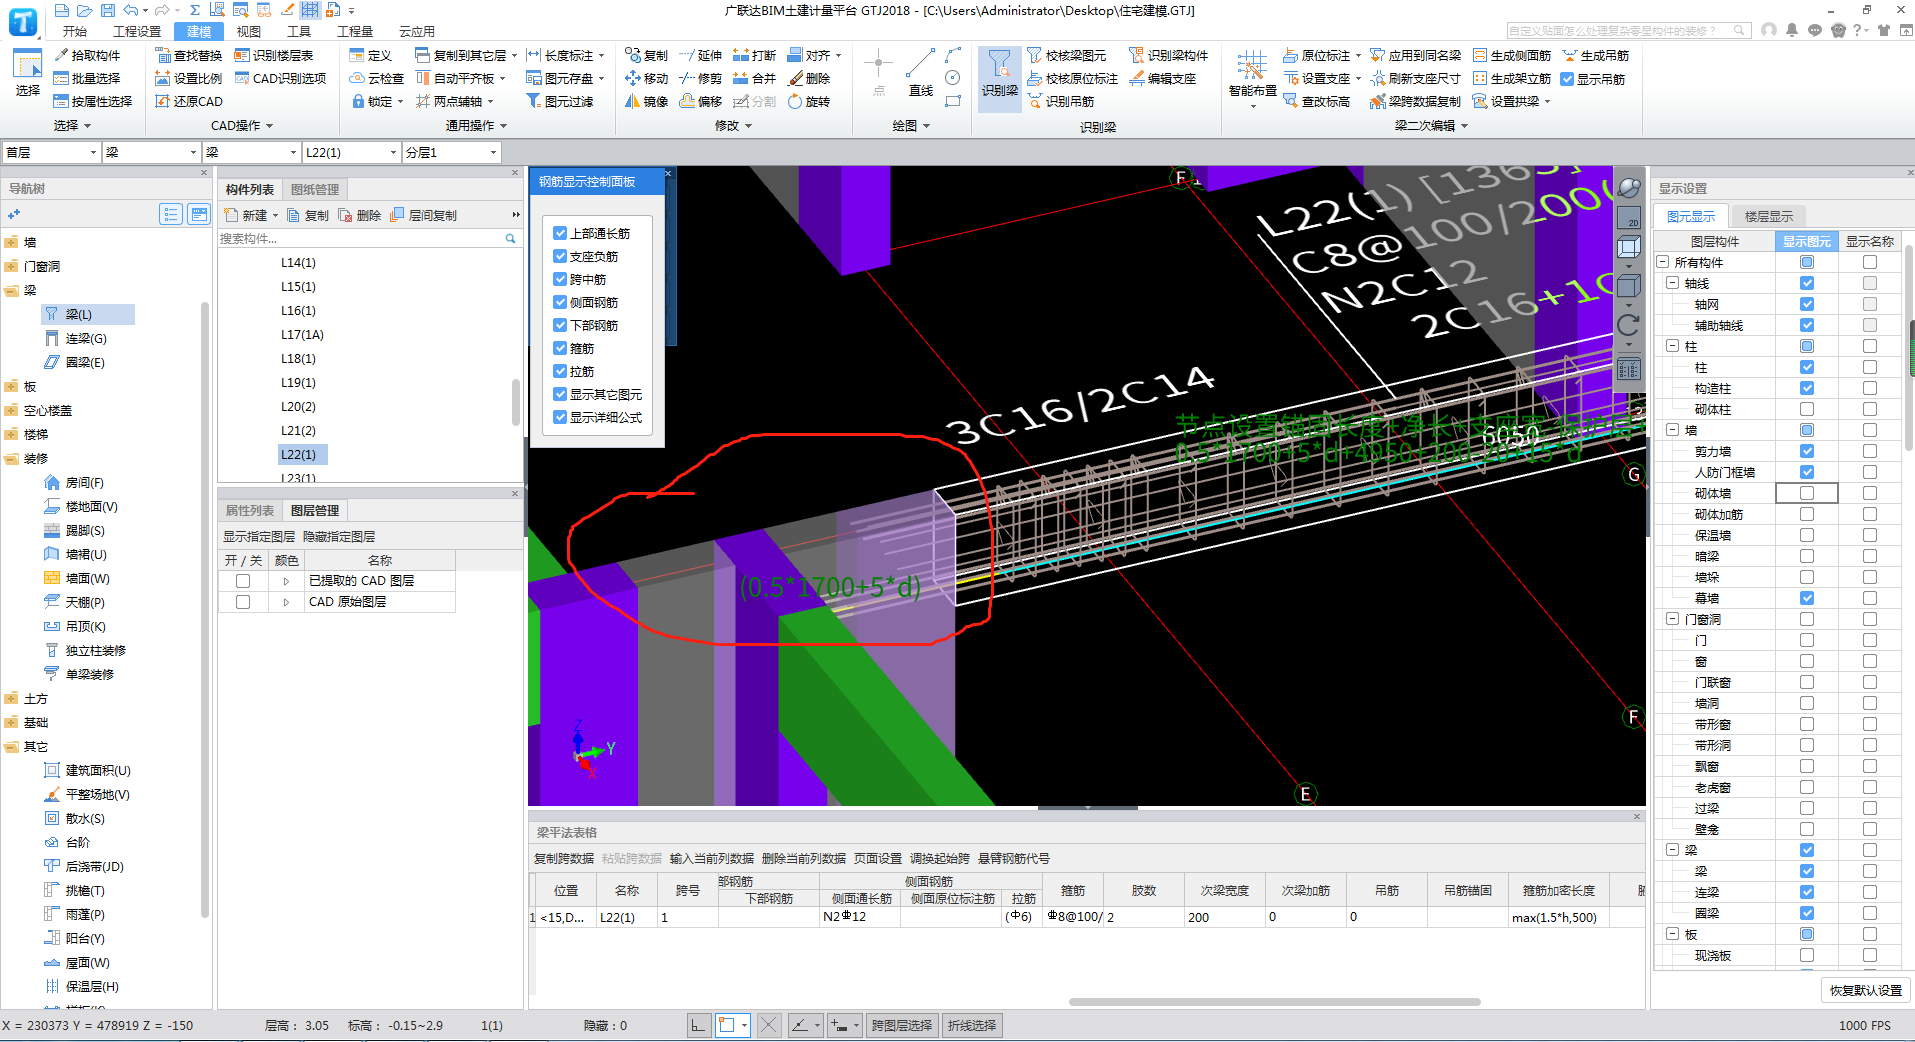The image size is (1915, 1042).
Task: Enable 已提取的 CAD 图层 checkbox
Action: click(x=243, y=581)
